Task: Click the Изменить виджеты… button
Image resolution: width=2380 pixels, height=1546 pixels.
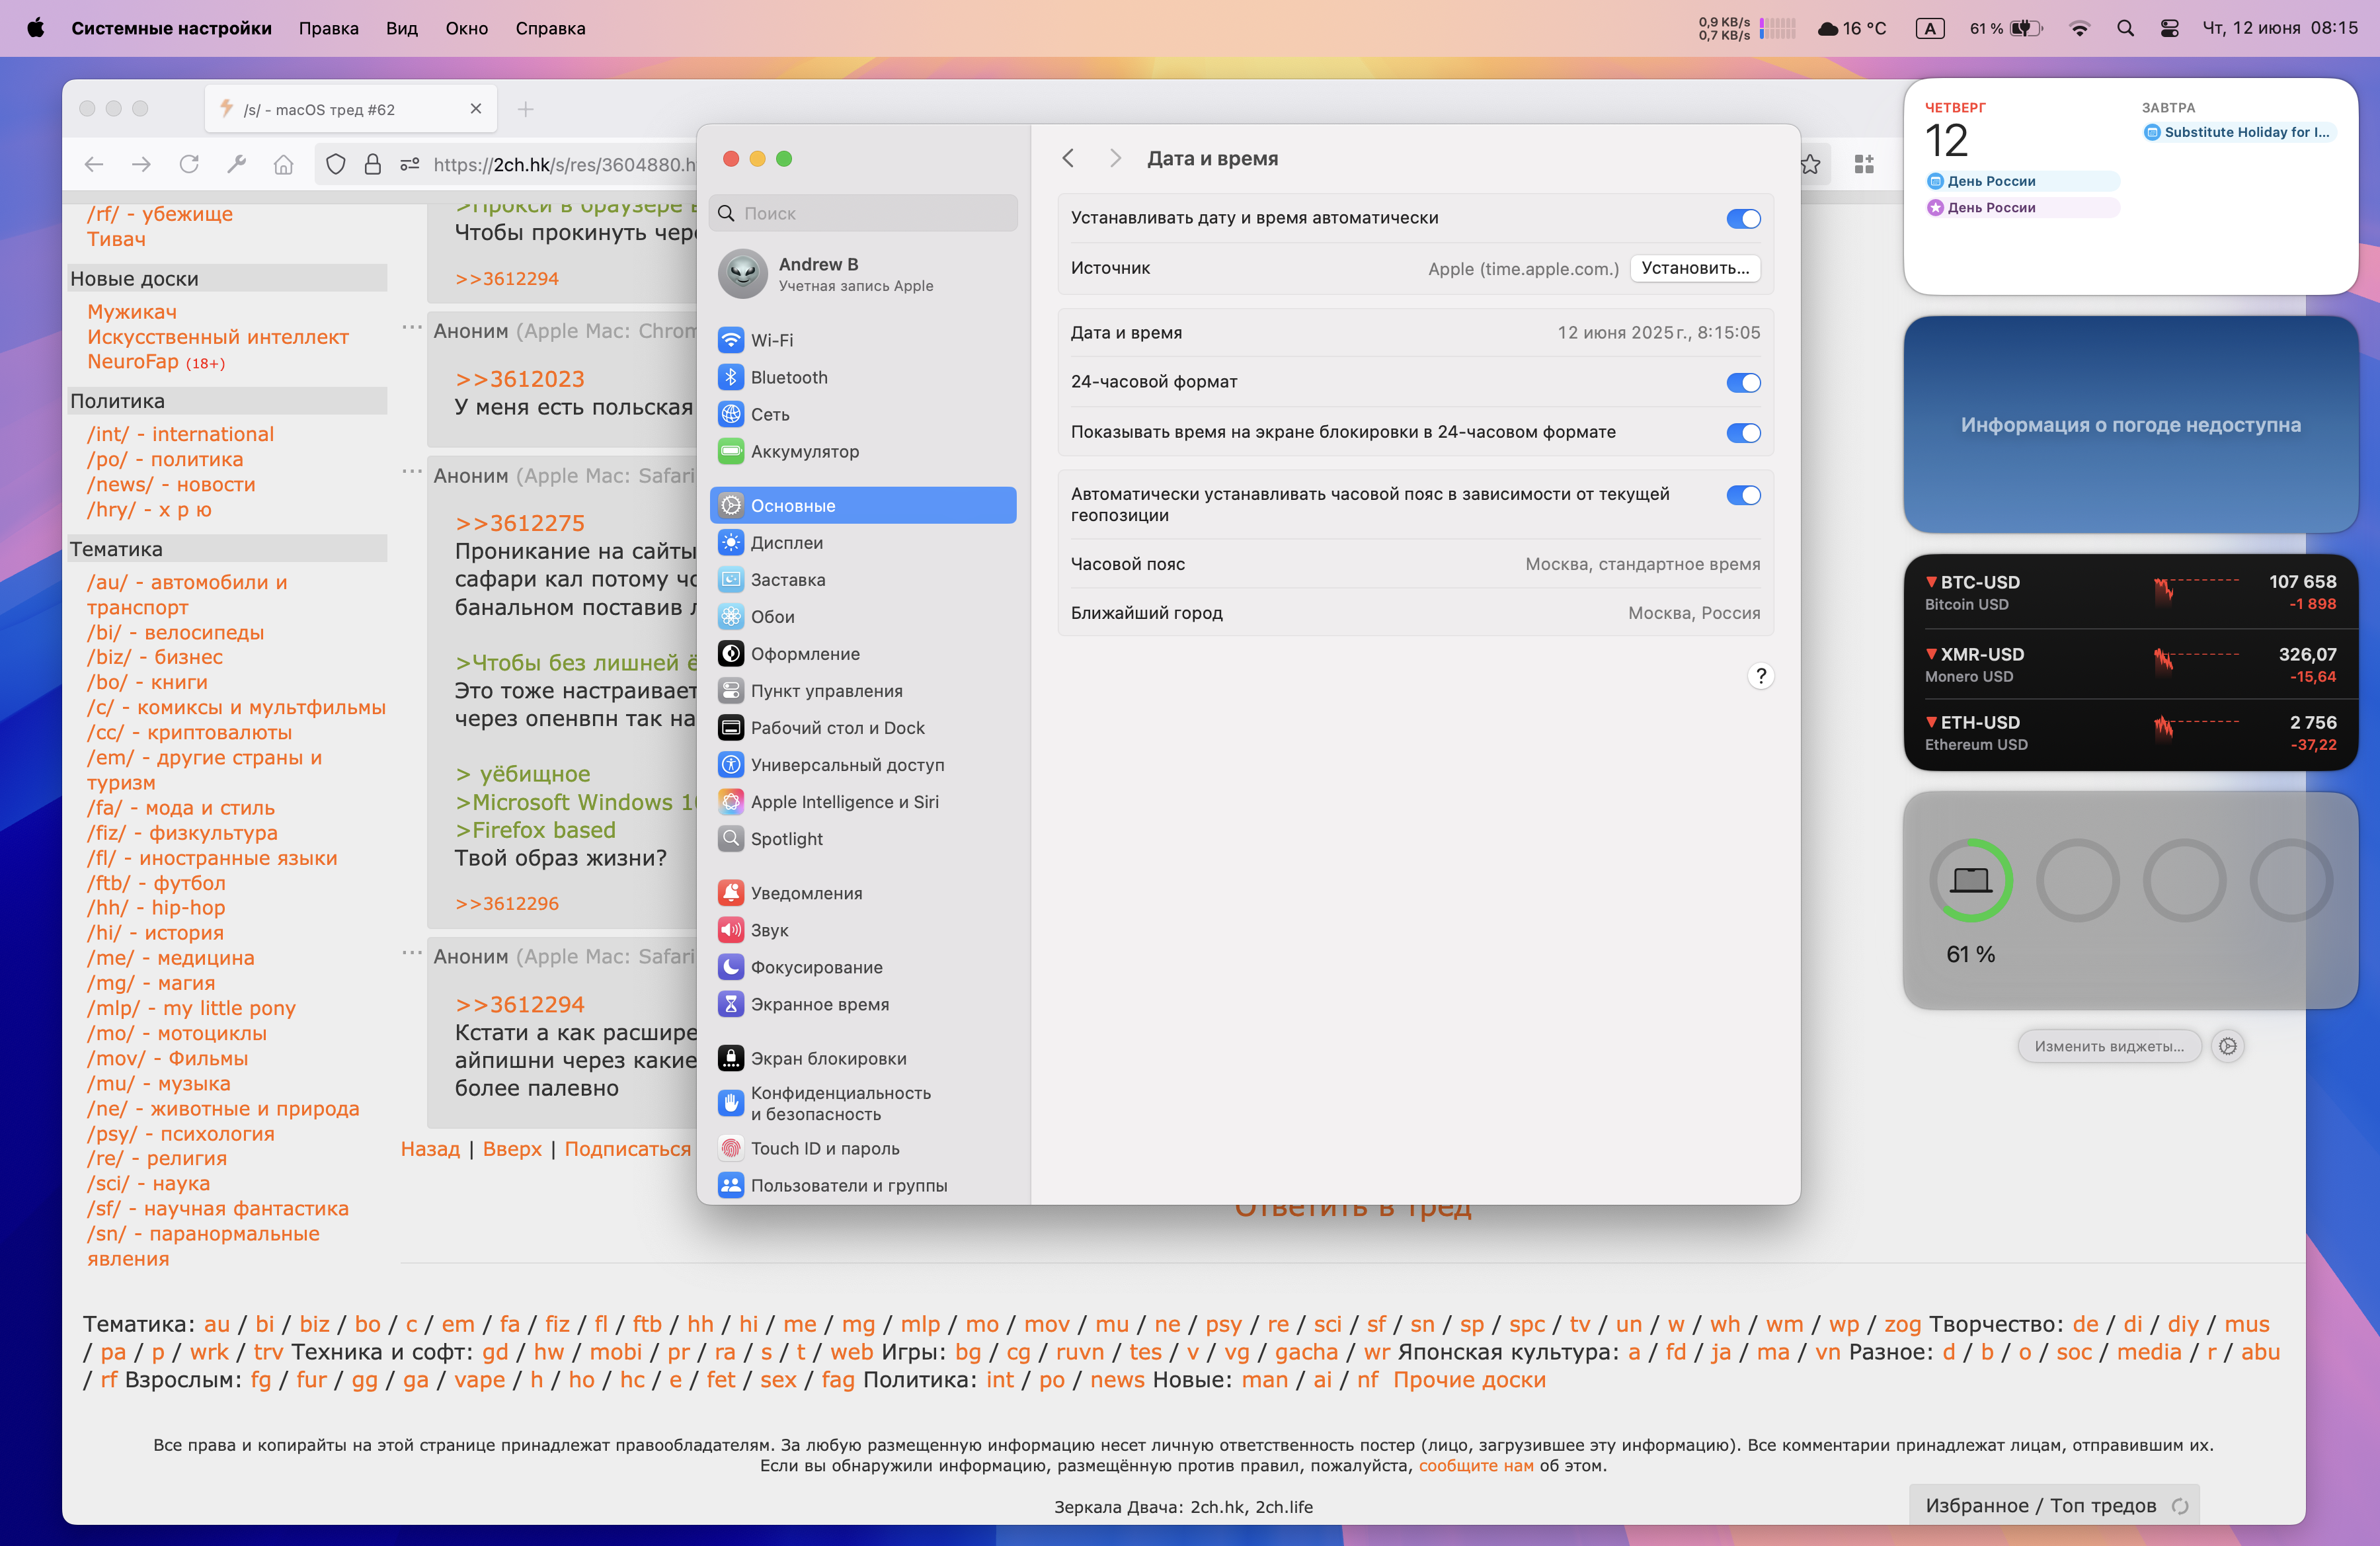Action: [x=2109, y=1046]
